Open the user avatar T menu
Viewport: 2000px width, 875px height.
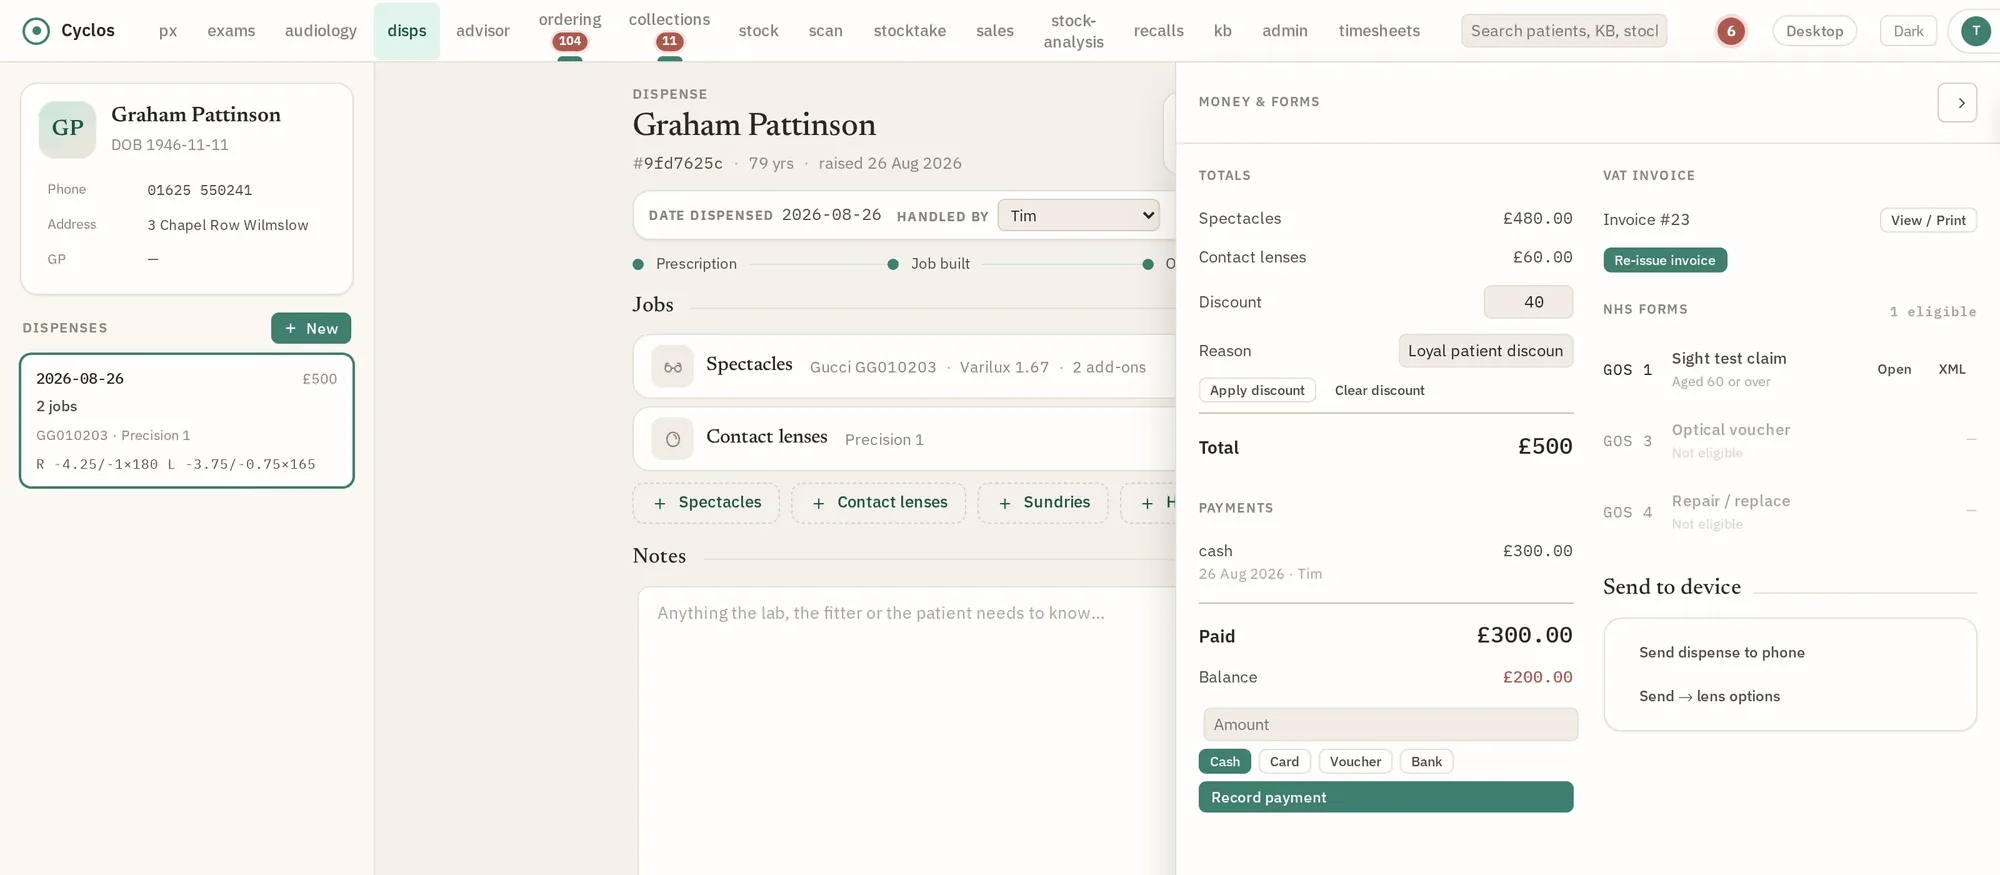point(1975,31)
